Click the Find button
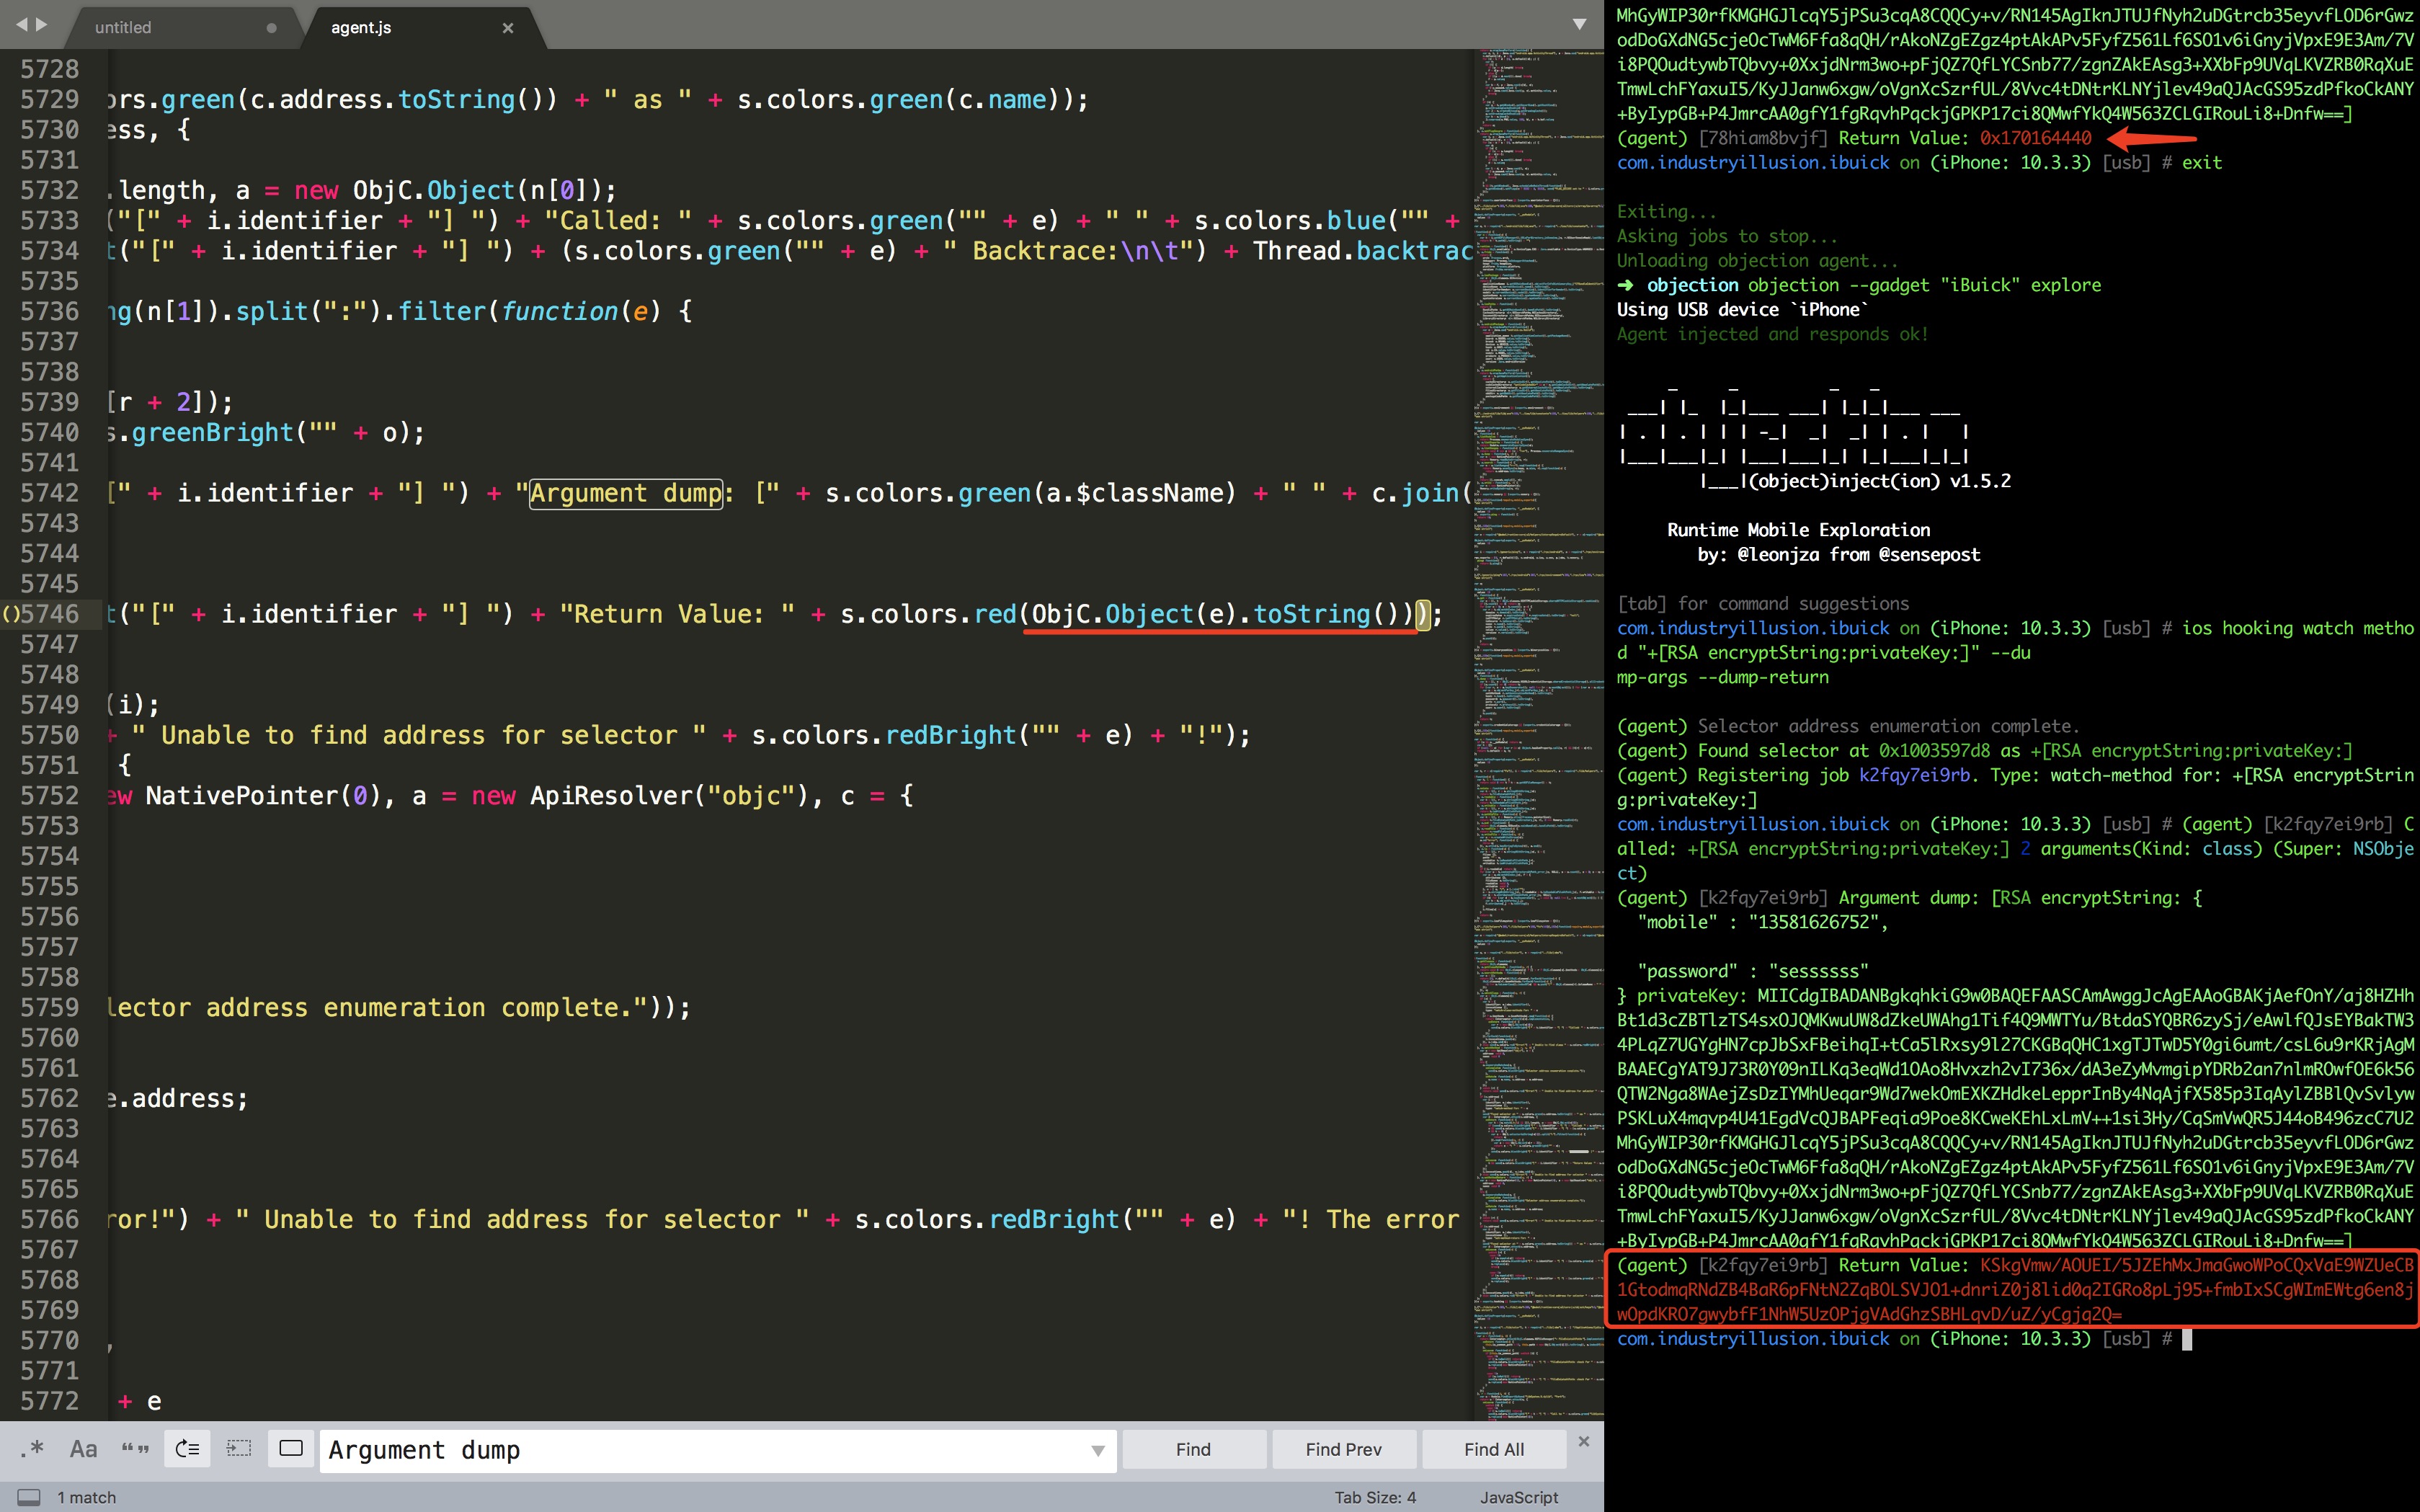 1193,1449
